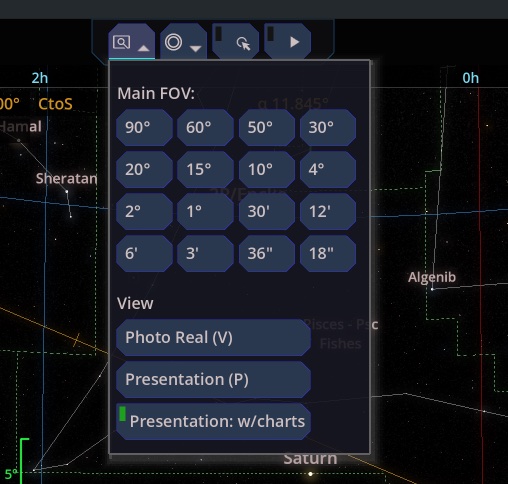The width and height of the screenshot is (508, 484).
Task: Click the Hamal star label
Action: 21,127
